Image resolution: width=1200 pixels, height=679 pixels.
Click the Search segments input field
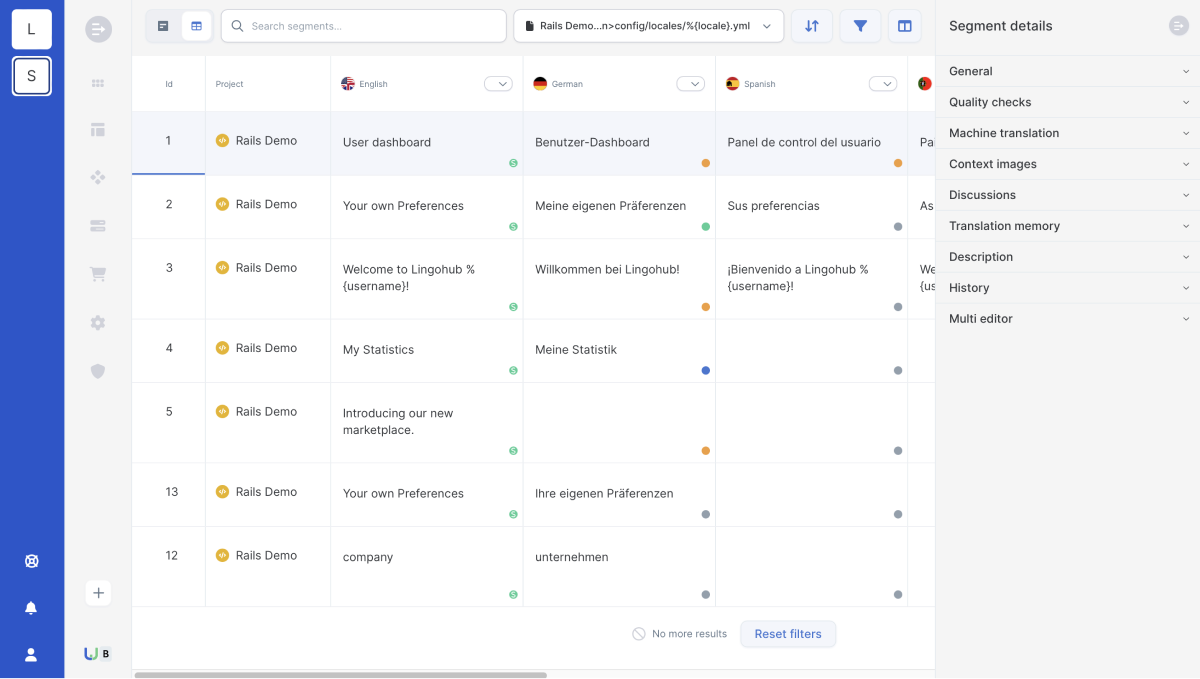point(364,26)
